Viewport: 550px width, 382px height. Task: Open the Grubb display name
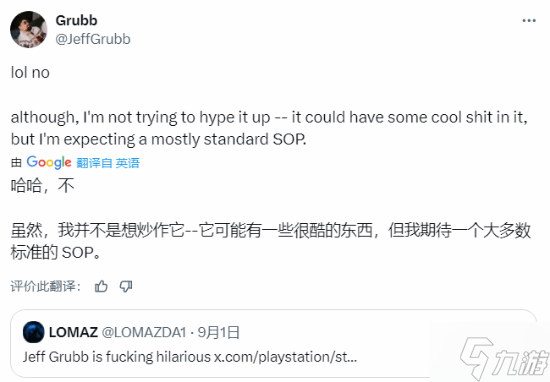click(x=76, y=20)
